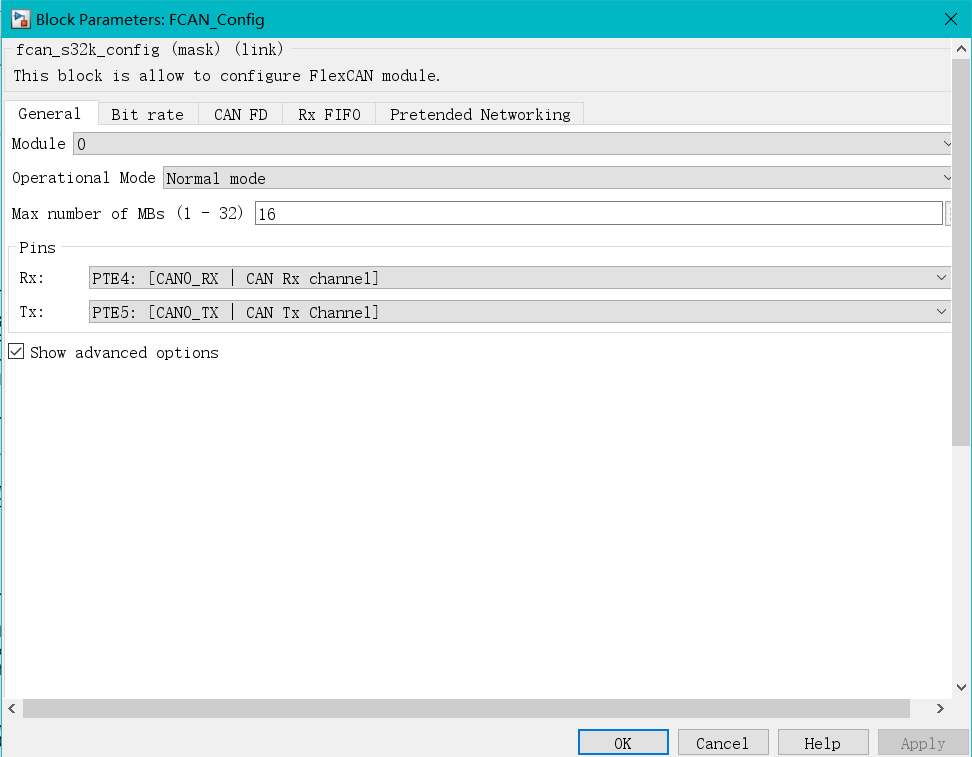This screenshot has width=972, height=757.
Task: Open Help for this block
Action: (823, 743)
